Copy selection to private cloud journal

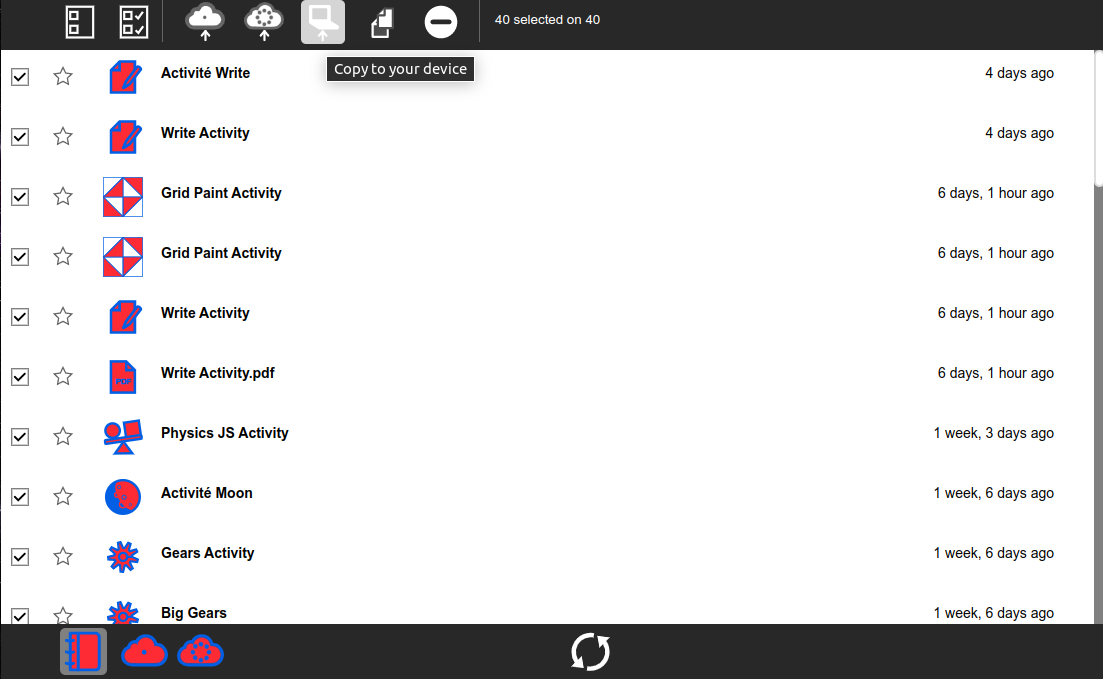[x=205, y=22]
